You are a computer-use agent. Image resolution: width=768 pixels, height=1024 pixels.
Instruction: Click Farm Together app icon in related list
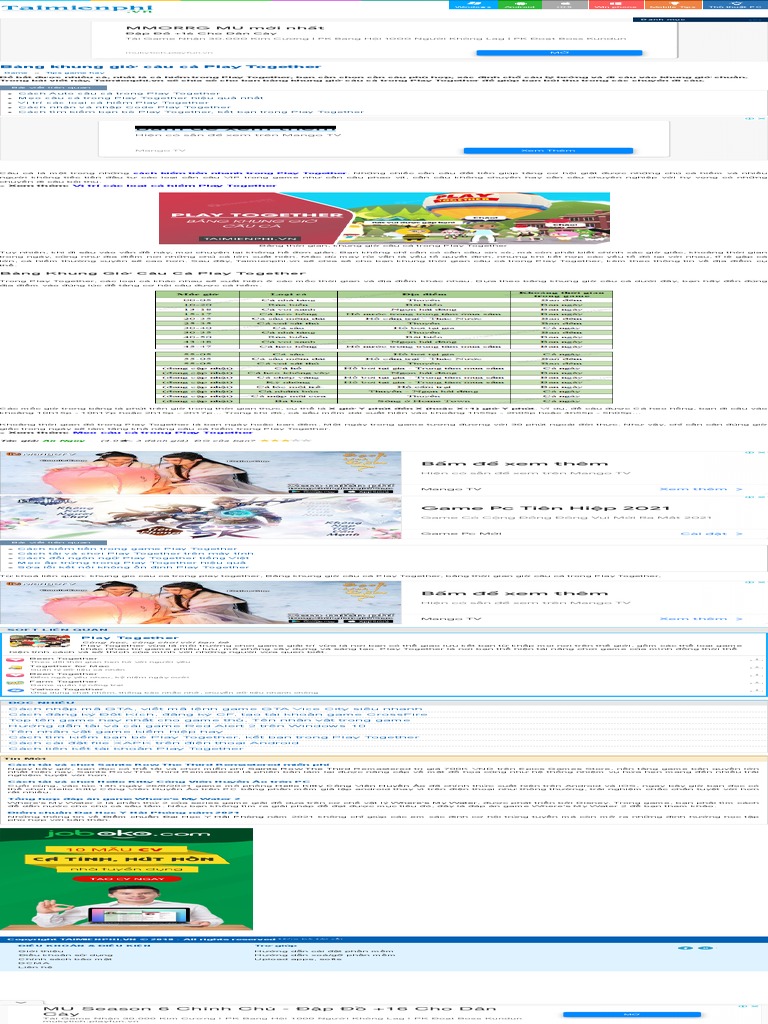(15, 683)
